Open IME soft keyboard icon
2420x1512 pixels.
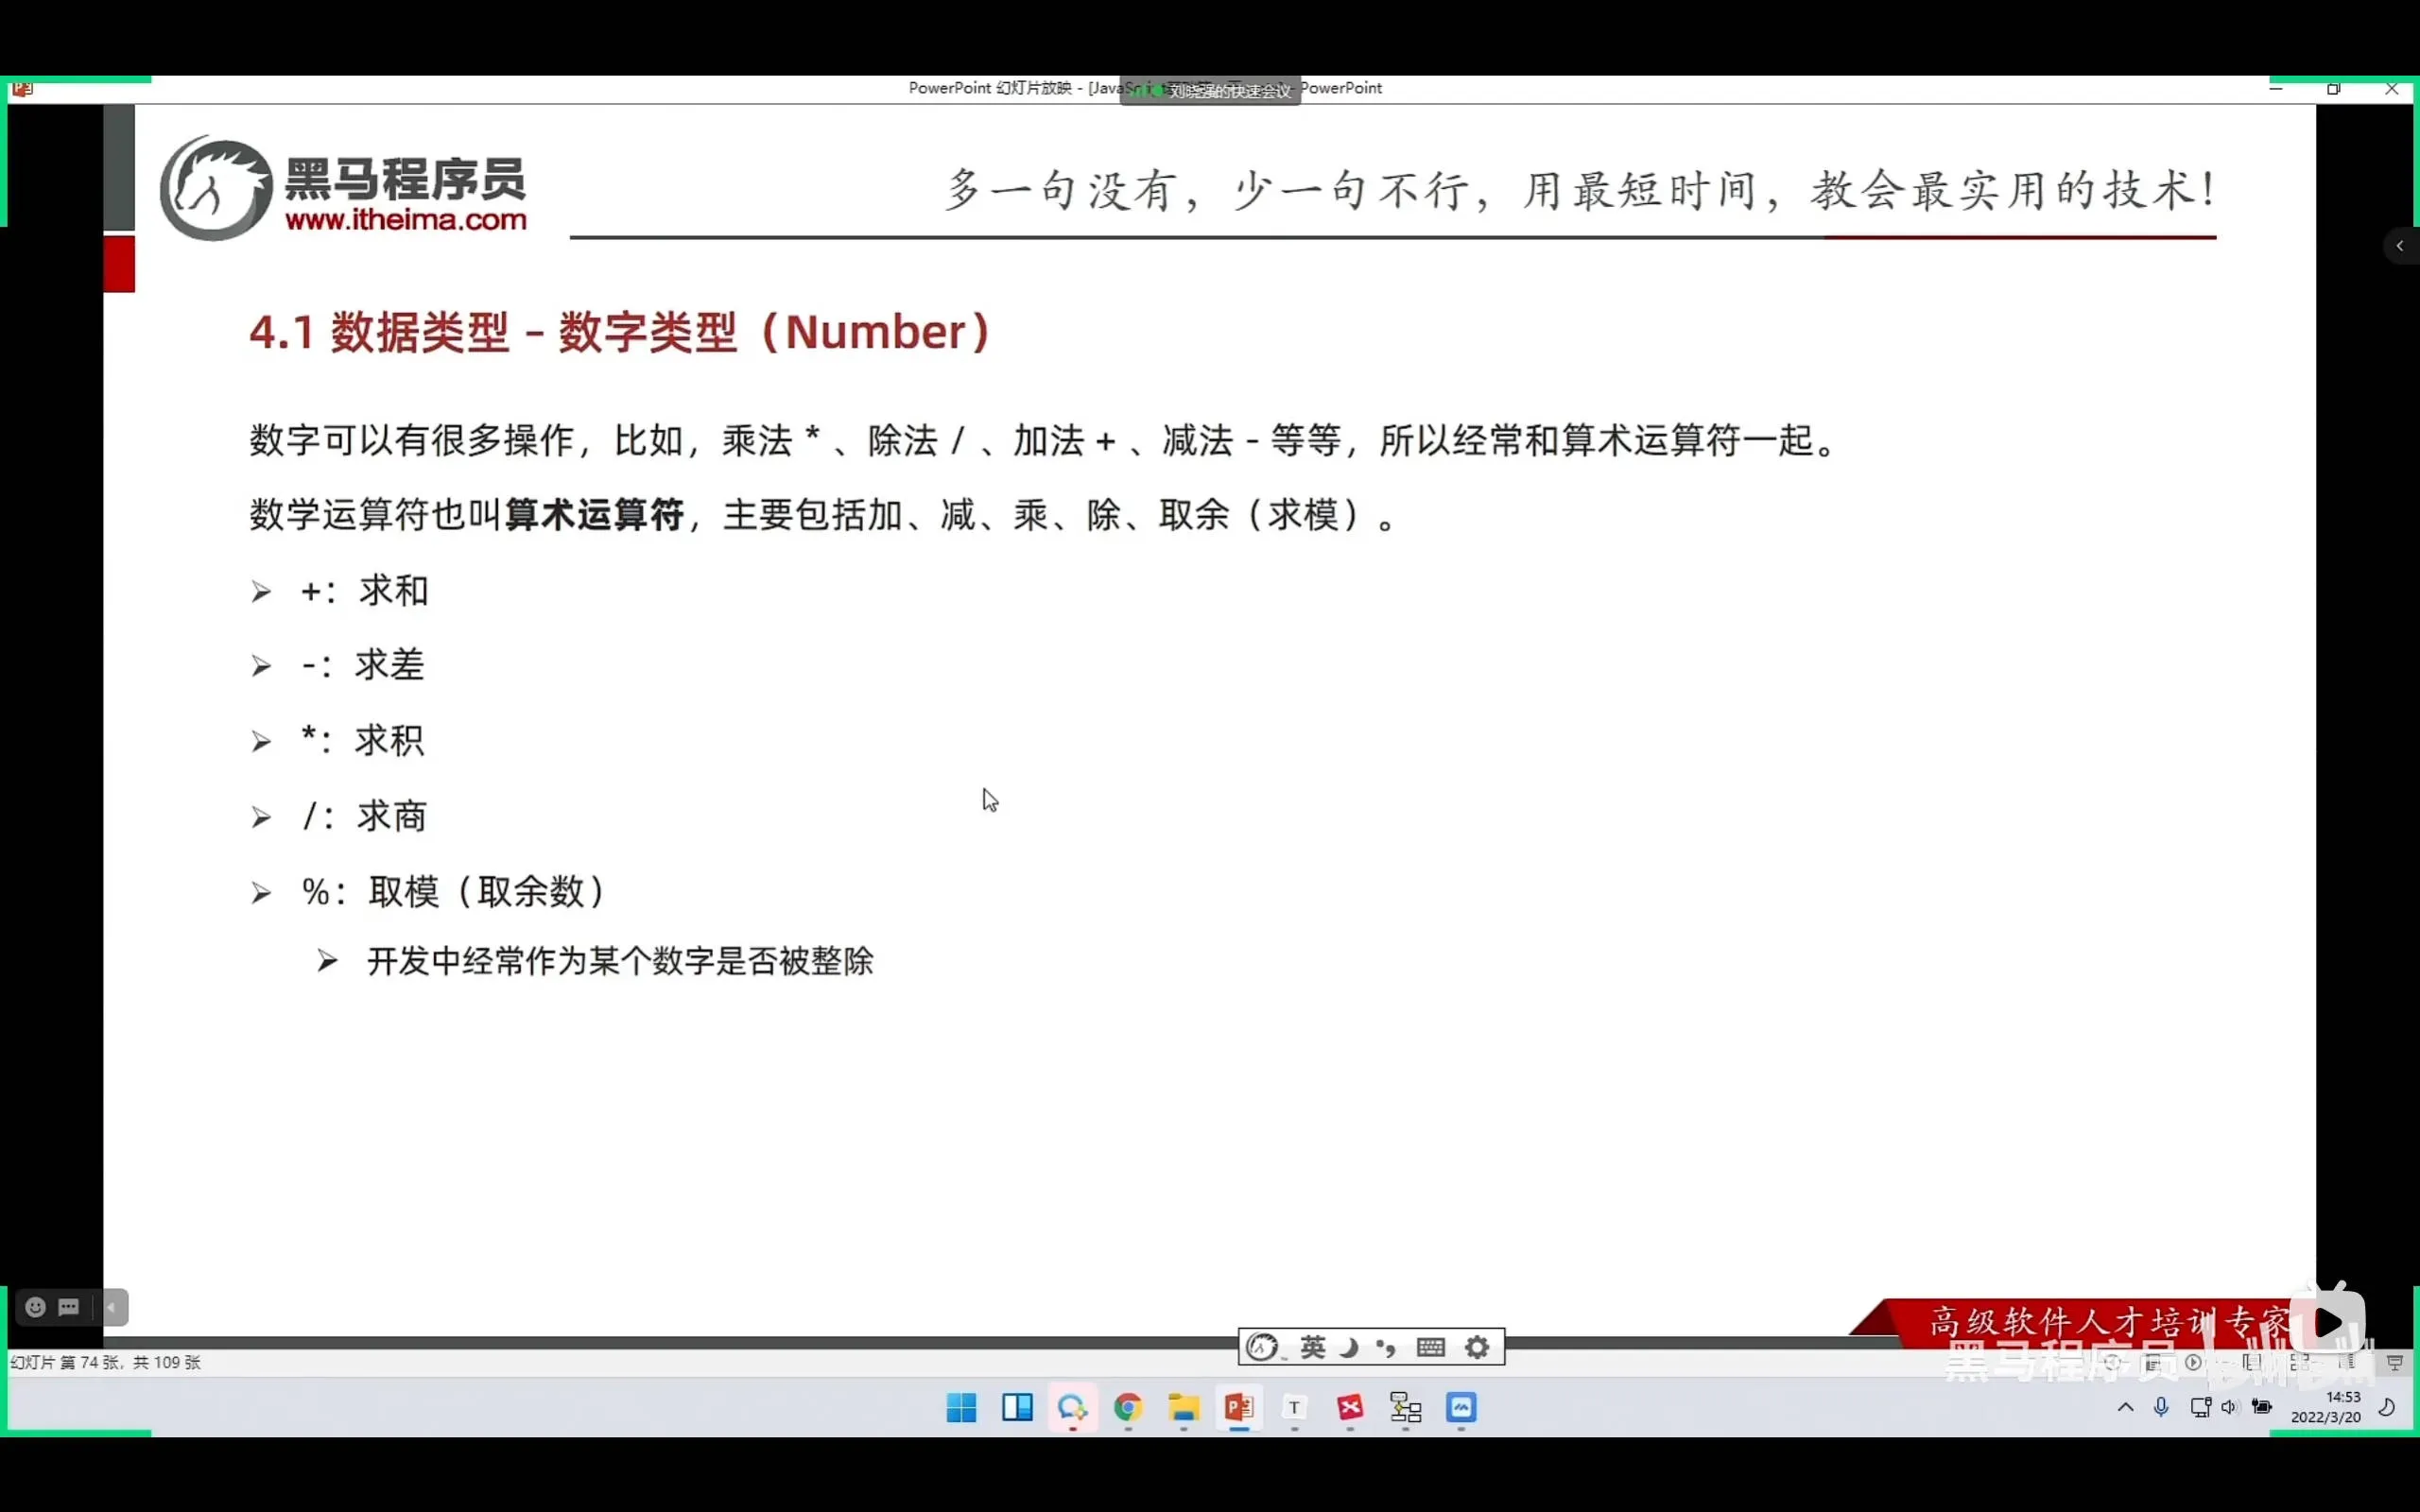point(1431,1347)
